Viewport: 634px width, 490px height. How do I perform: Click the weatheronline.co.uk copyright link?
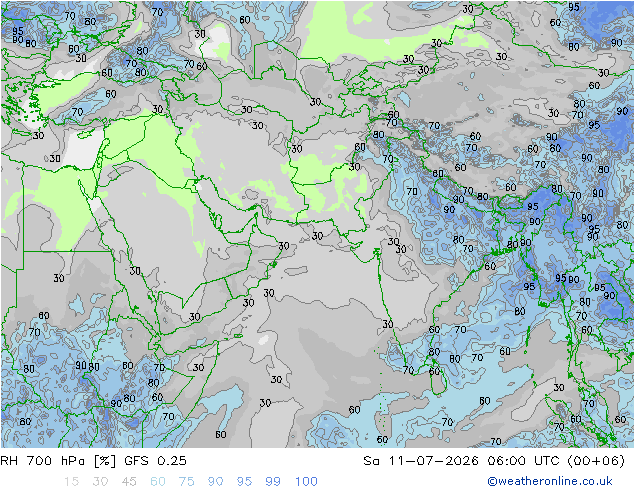pyautogui.click(x=550, y=481)
